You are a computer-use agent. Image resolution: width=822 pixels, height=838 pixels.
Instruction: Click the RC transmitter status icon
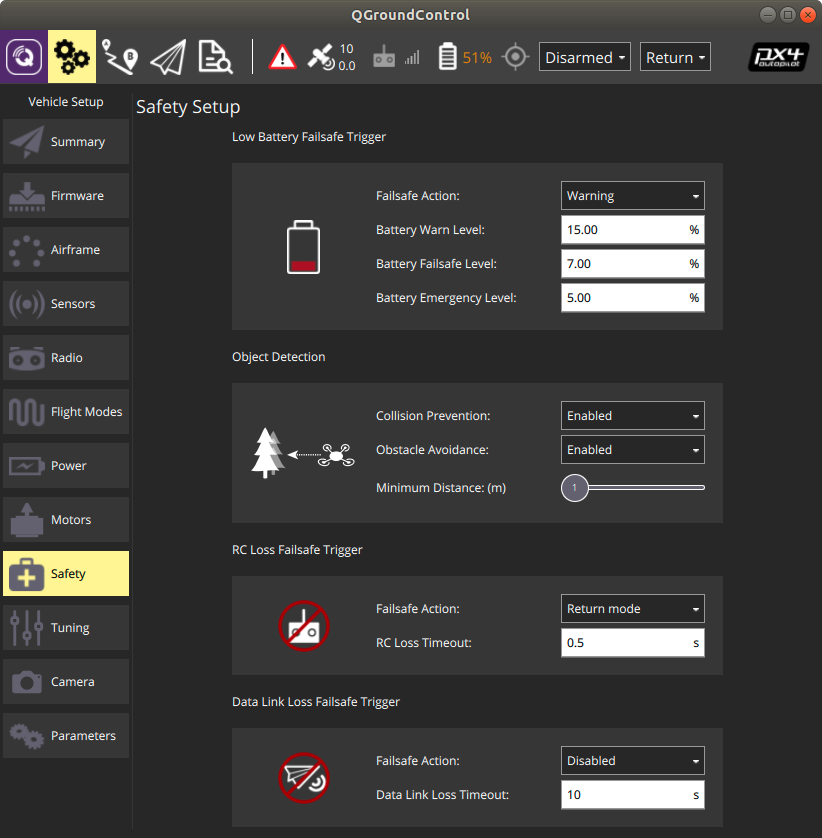(x=384, y=57)
